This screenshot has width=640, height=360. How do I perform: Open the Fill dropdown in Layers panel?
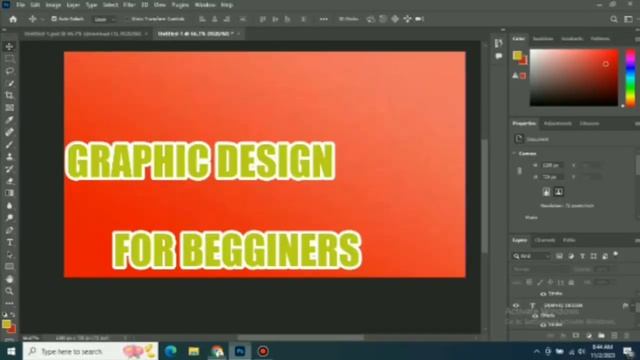(x=605, y=282)
